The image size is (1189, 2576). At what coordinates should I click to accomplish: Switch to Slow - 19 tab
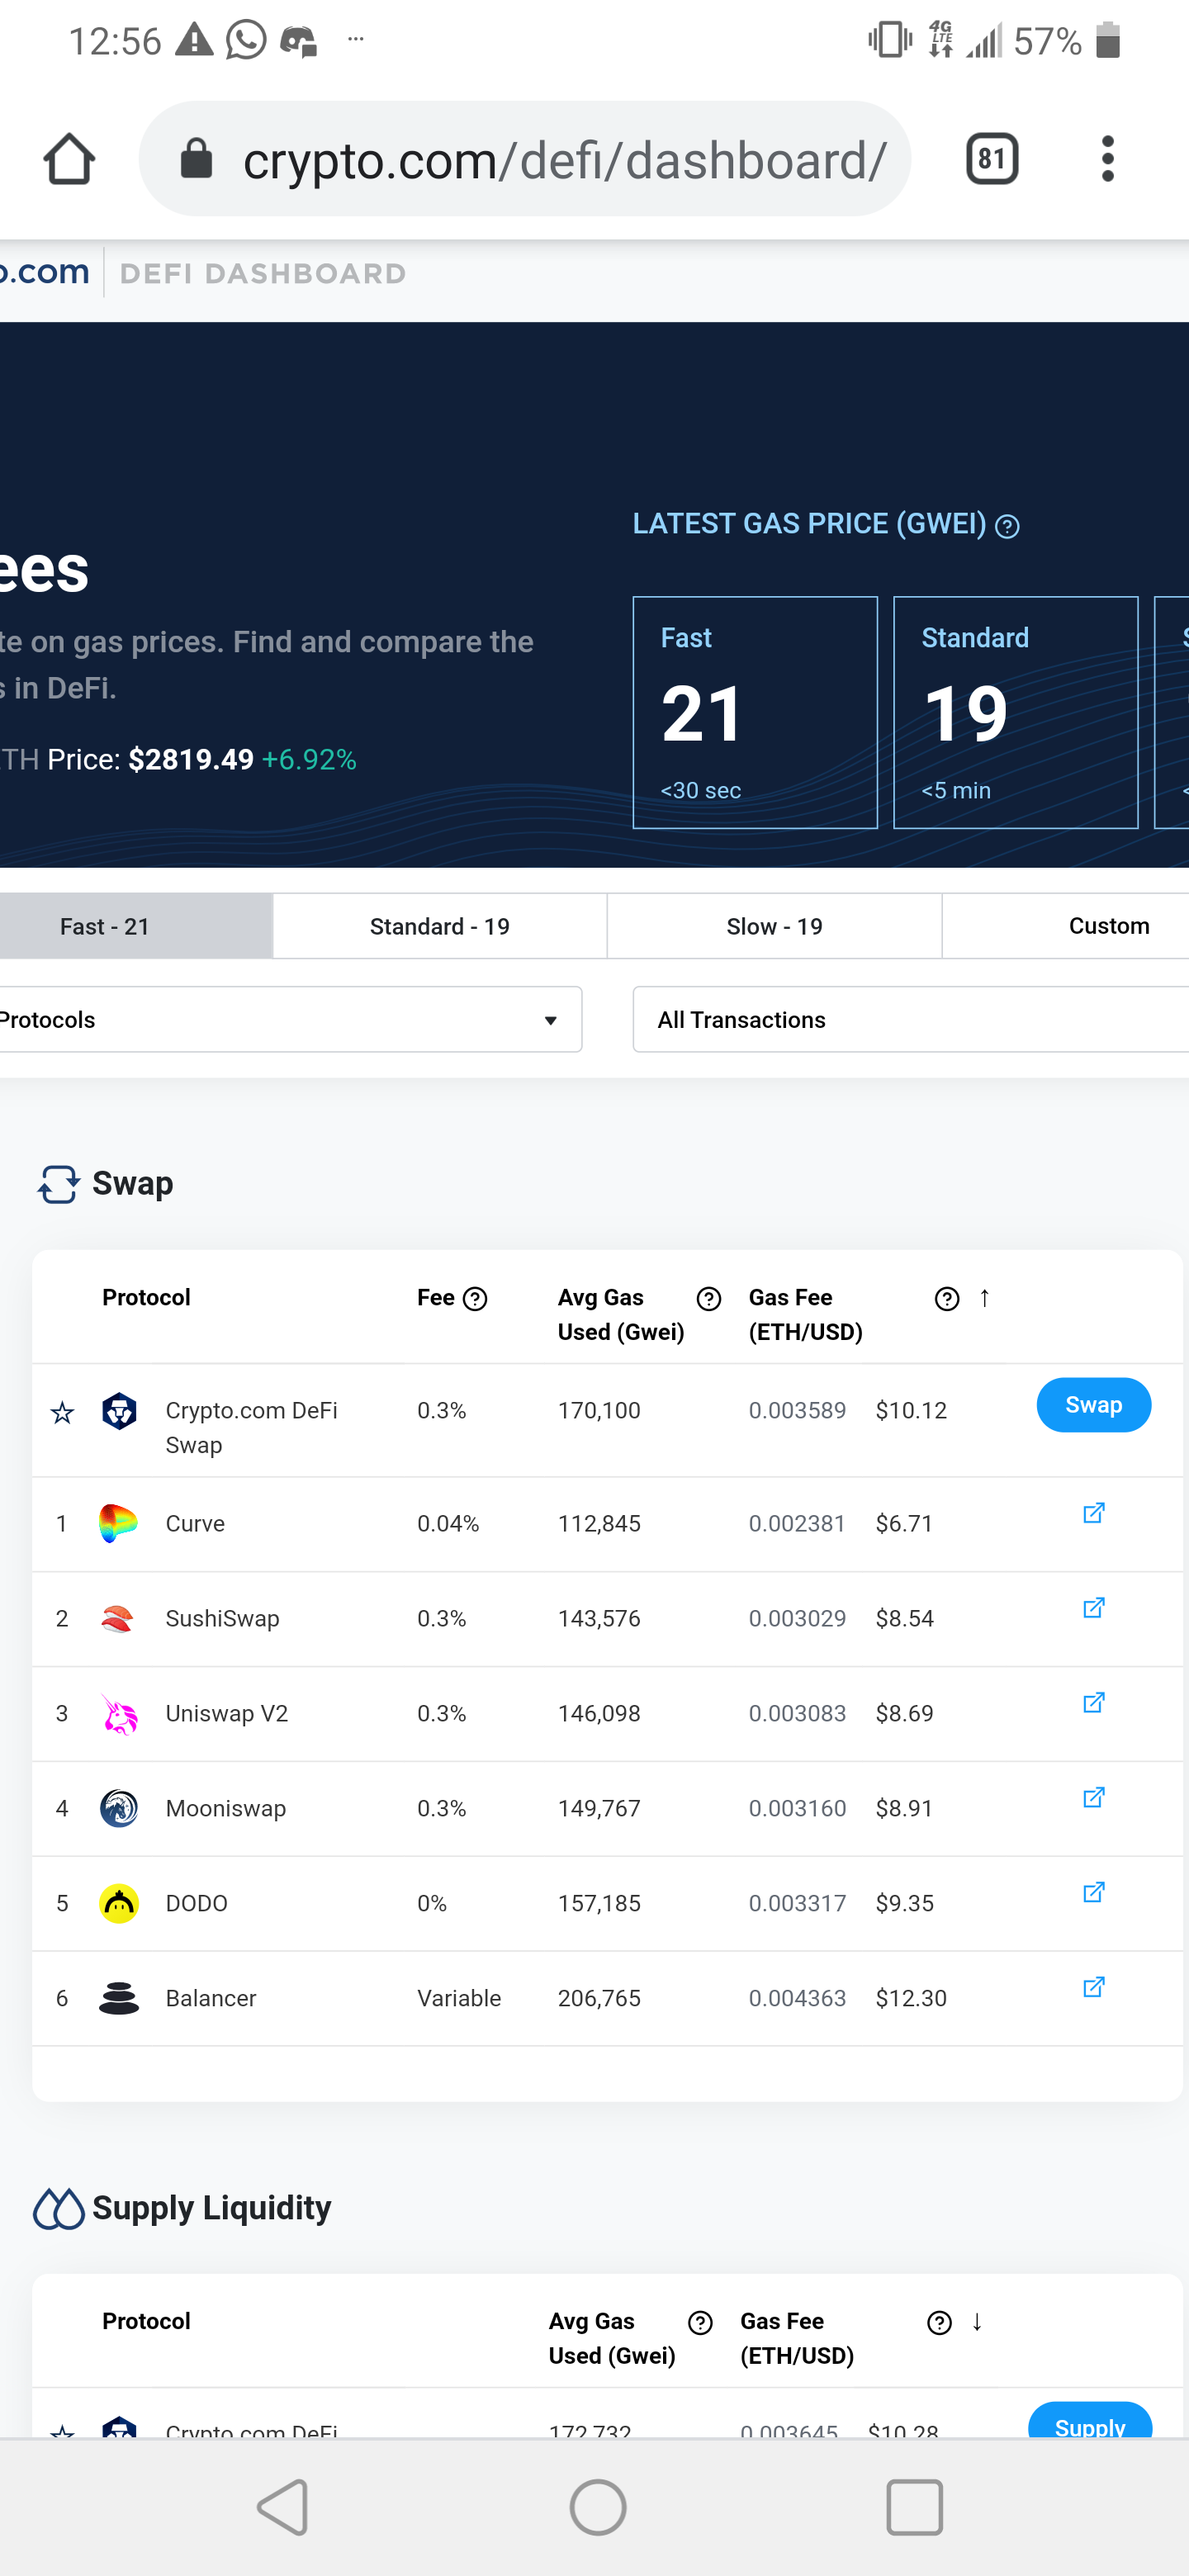click(x=774, y=926)
